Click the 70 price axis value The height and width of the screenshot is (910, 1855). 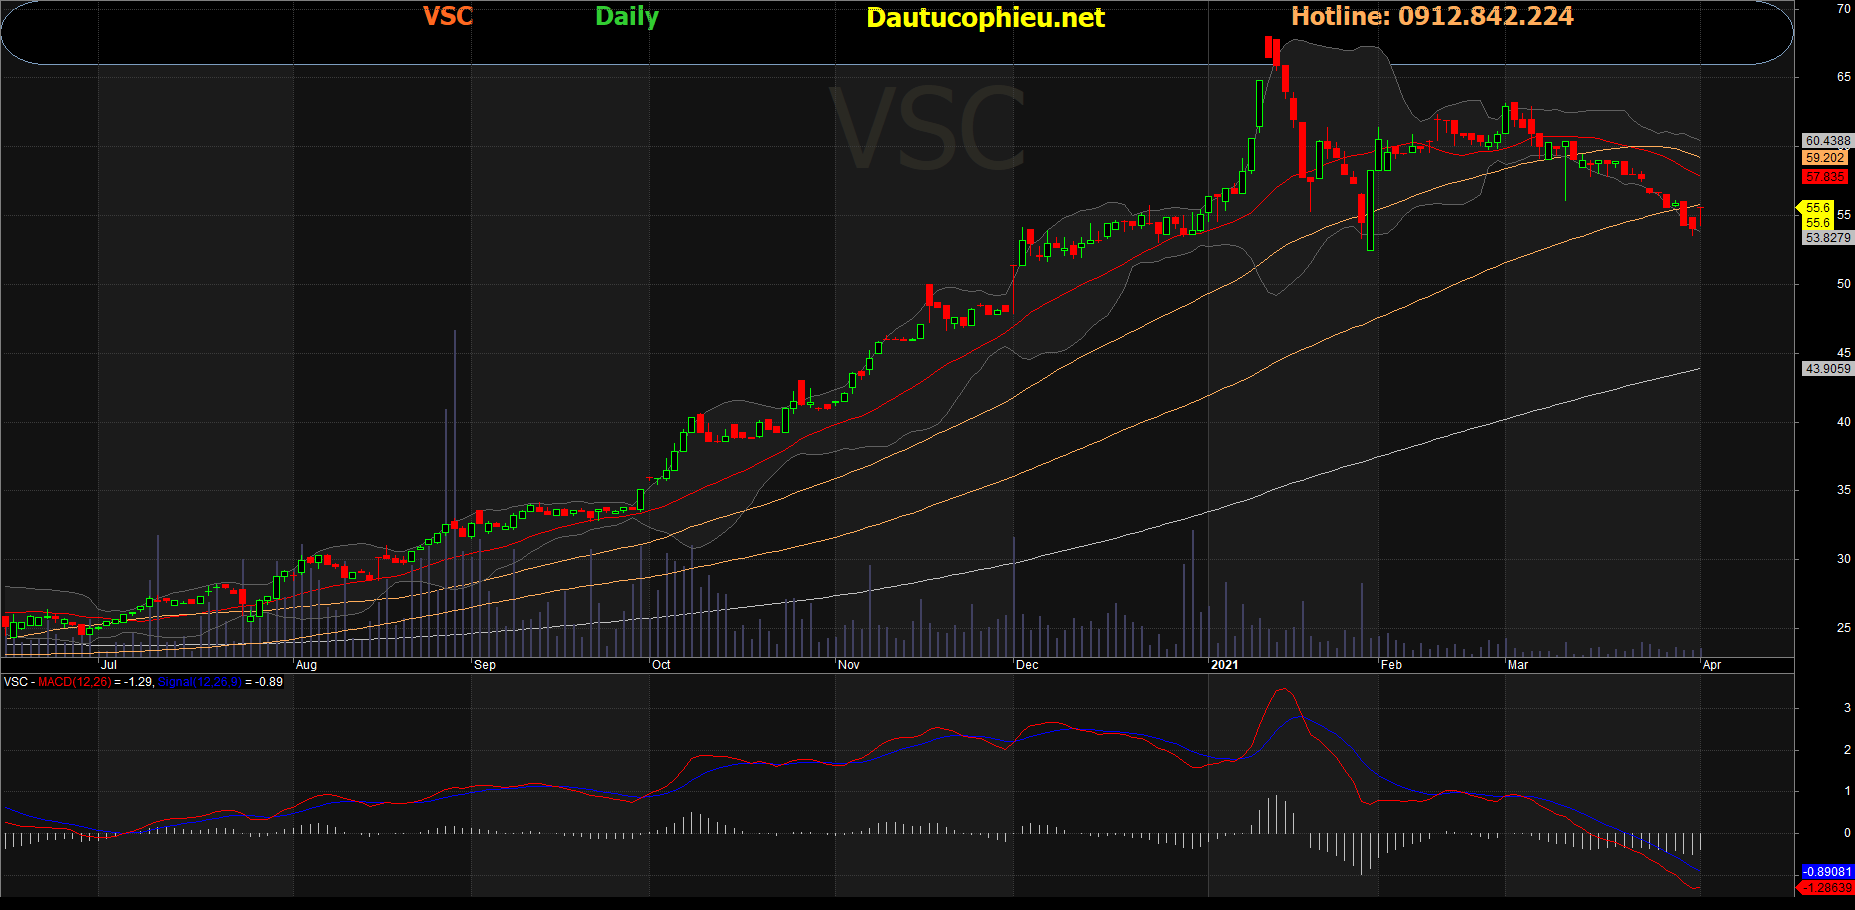(1843, 9)
